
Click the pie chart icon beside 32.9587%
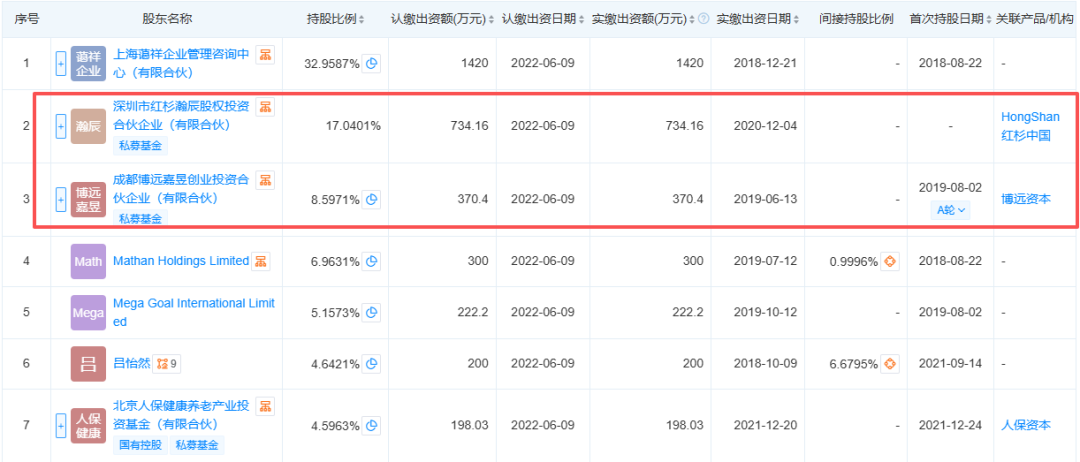(x=372, y=64)
